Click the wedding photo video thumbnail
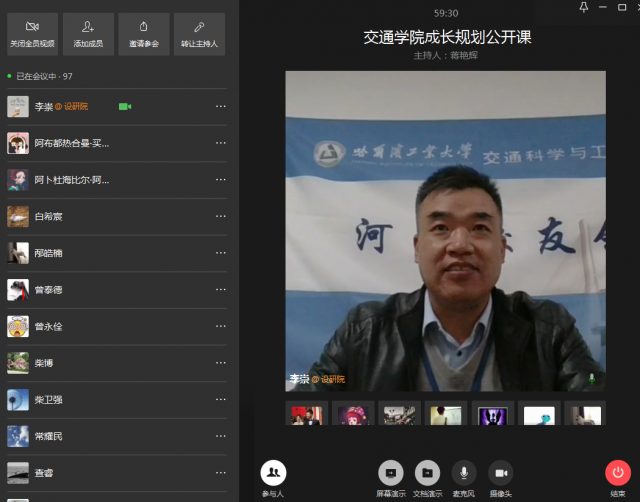Image resolution: width=640 pixels, height=502 pixels. click(307, 413)
